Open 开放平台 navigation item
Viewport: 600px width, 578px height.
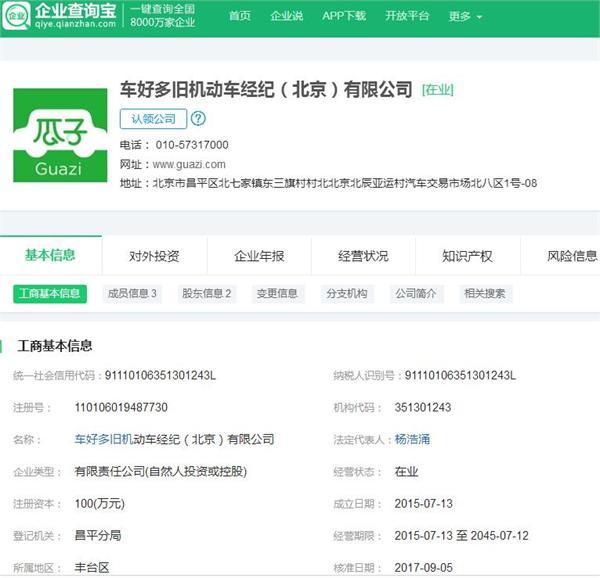point(407,16)
